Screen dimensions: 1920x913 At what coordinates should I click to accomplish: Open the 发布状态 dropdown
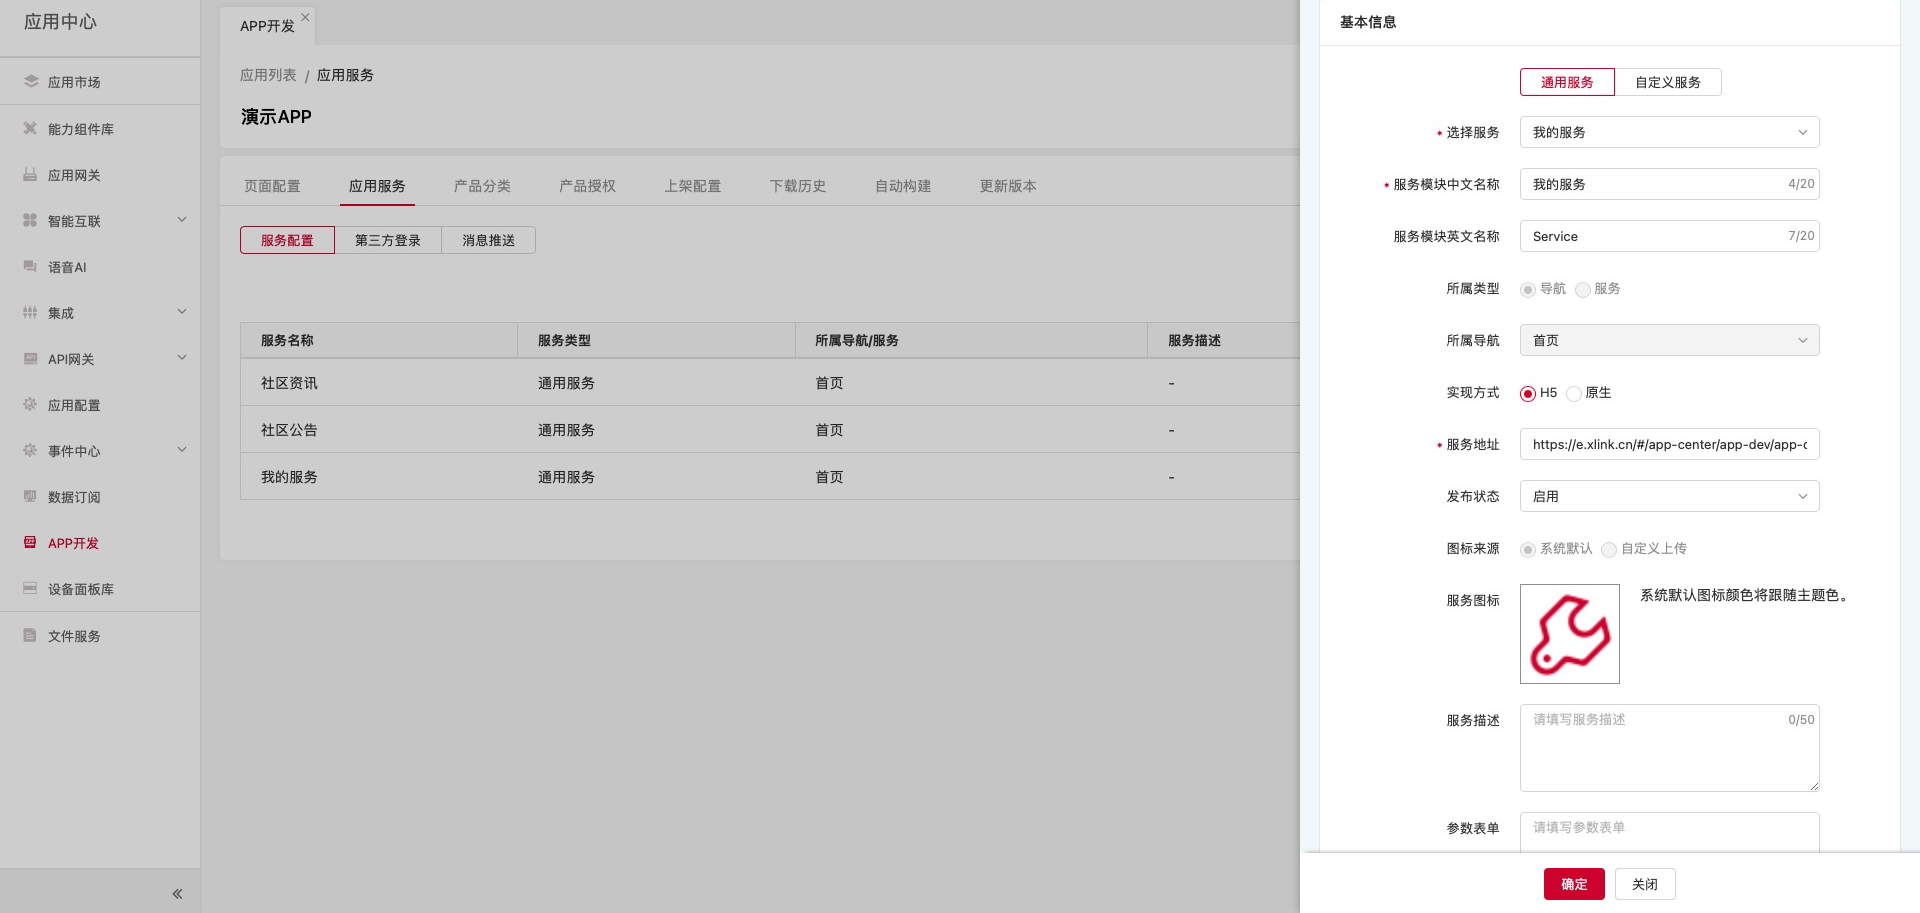click(x=1668, y=497)
